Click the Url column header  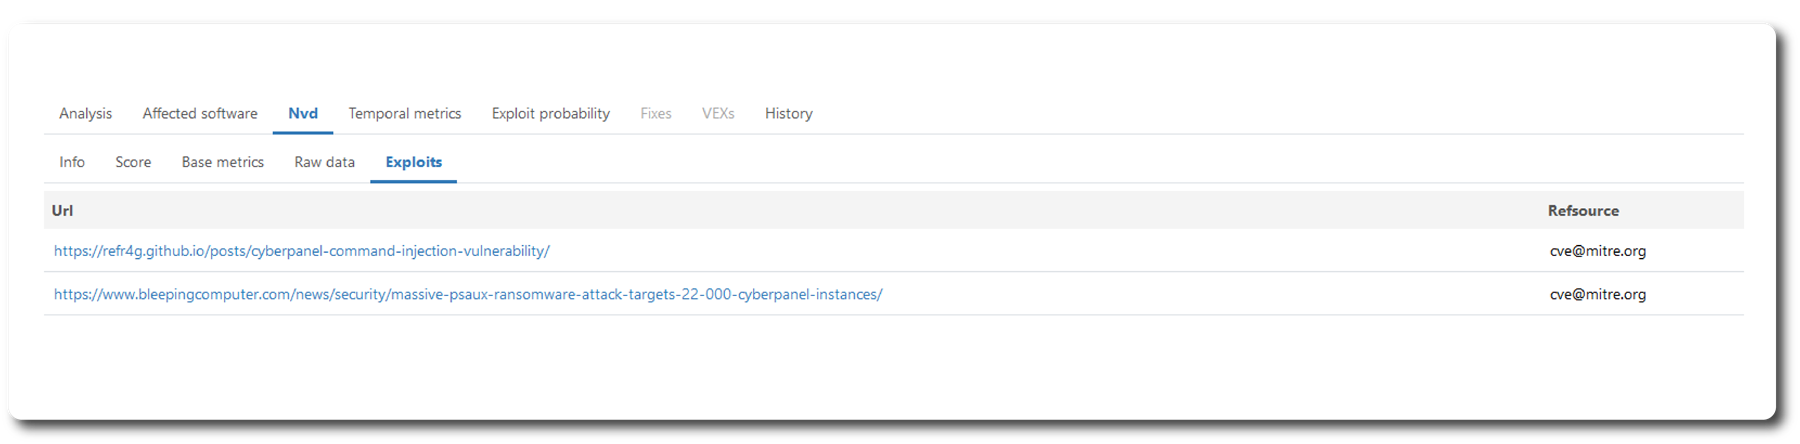click(x=63, y=211)
